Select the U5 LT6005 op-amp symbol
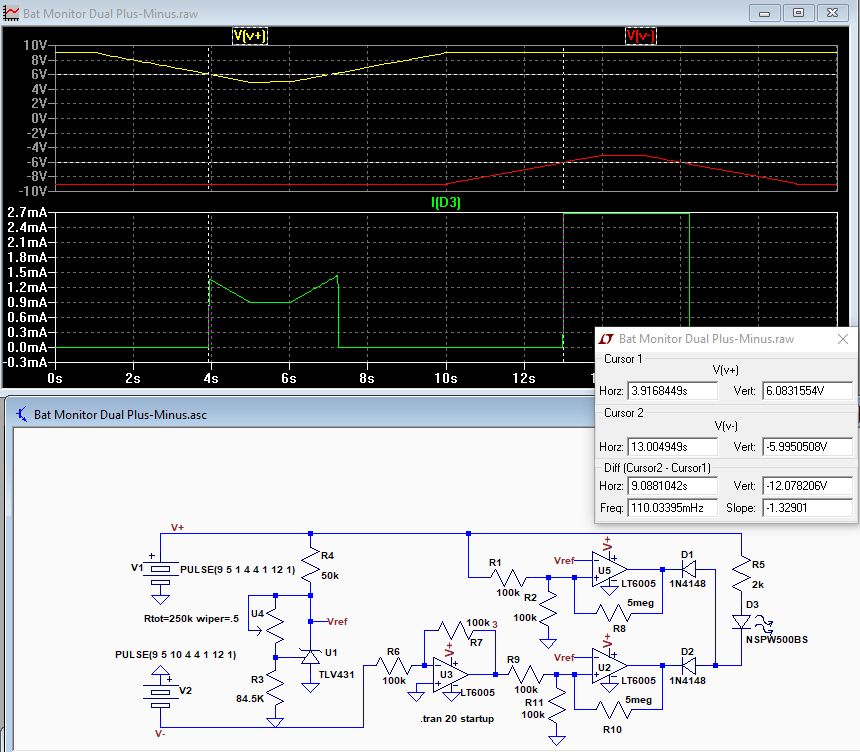 pyautogui.click(x=609, y=570)
